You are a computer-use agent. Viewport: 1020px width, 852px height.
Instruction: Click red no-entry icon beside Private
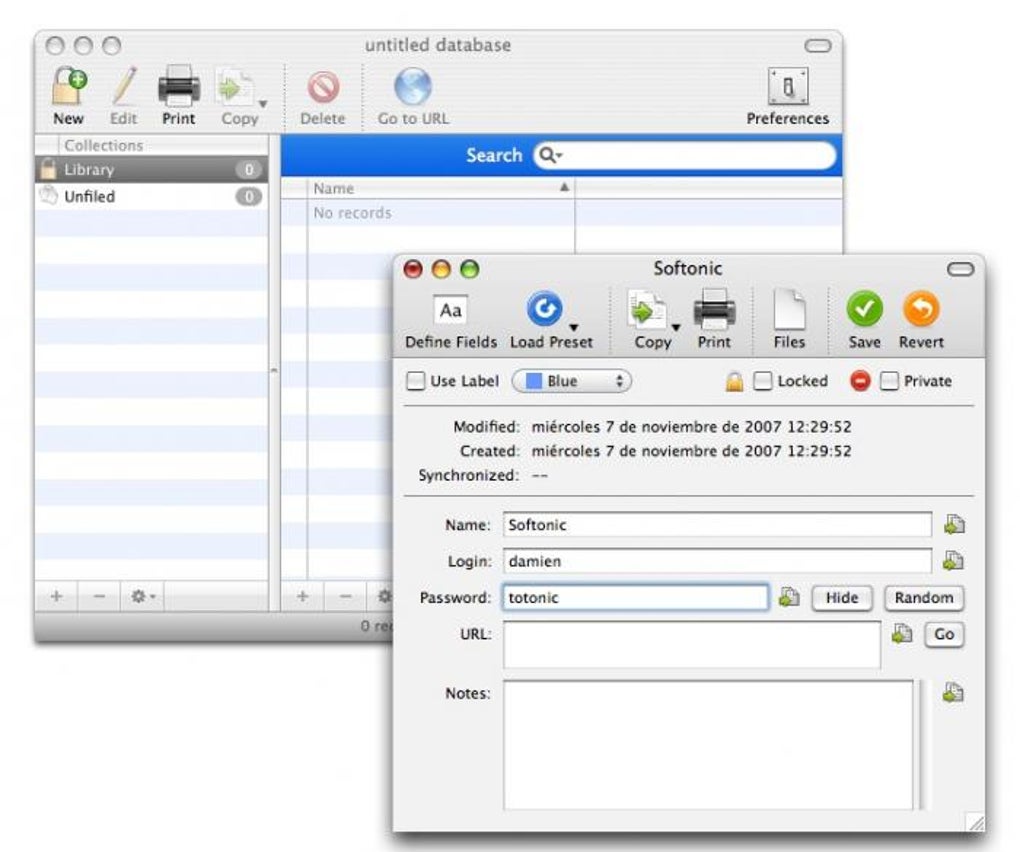860,381
